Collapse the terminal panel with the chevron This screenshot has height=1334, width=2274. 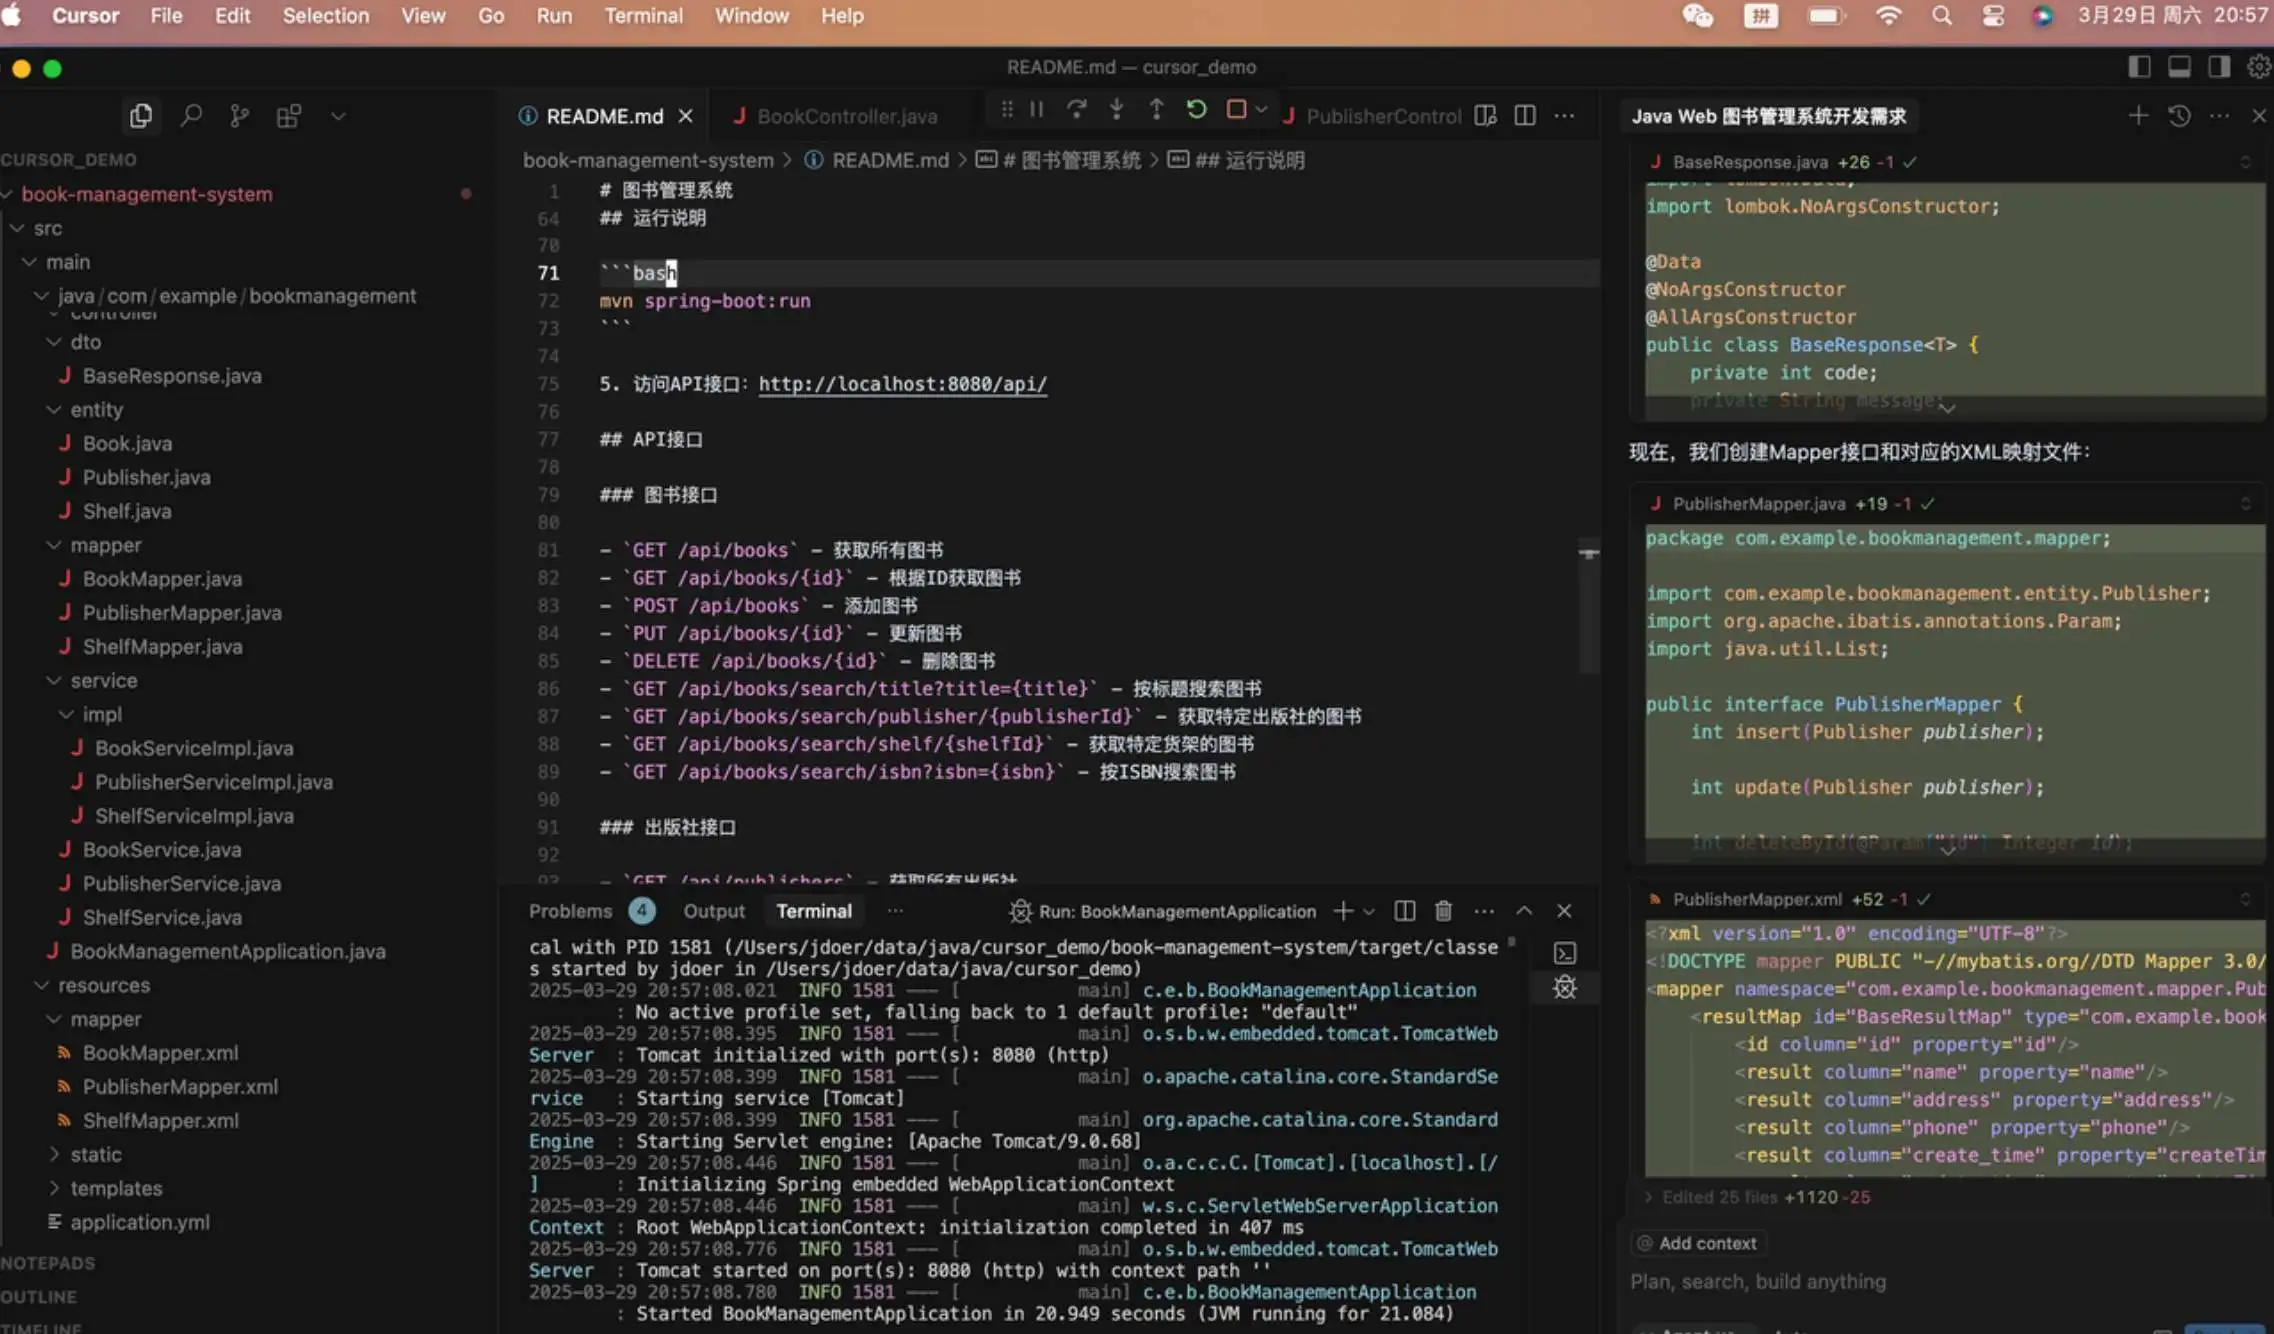coord(1523,911)
